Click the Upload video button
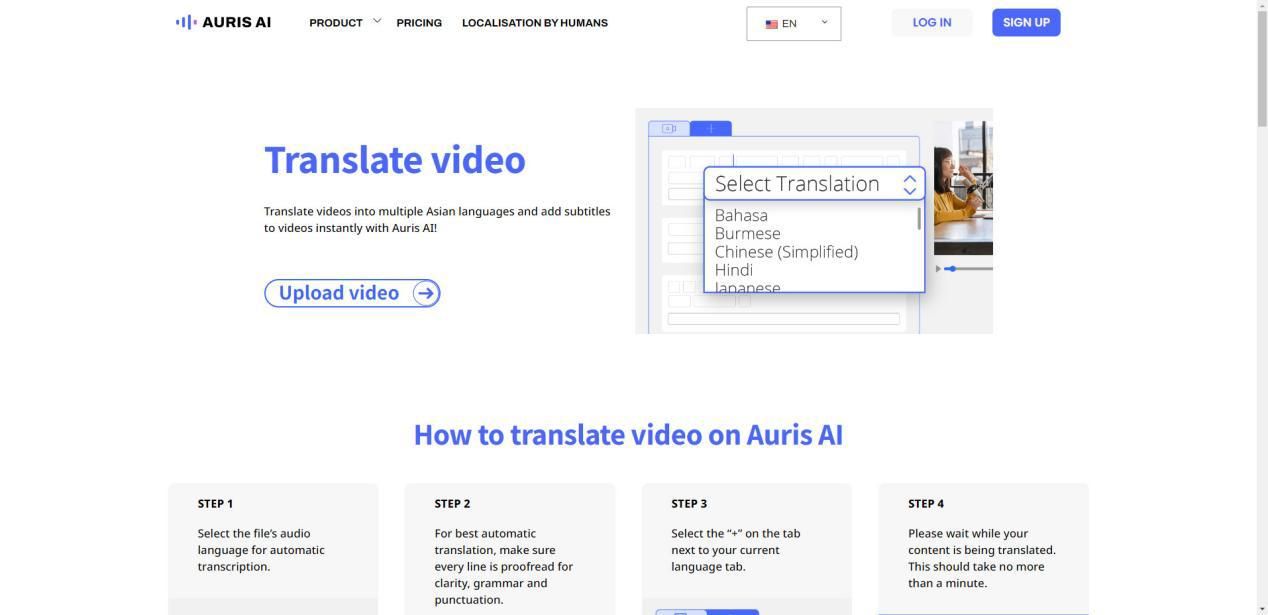The width and height of the screenshot is (1268, 615). point(352,293)
